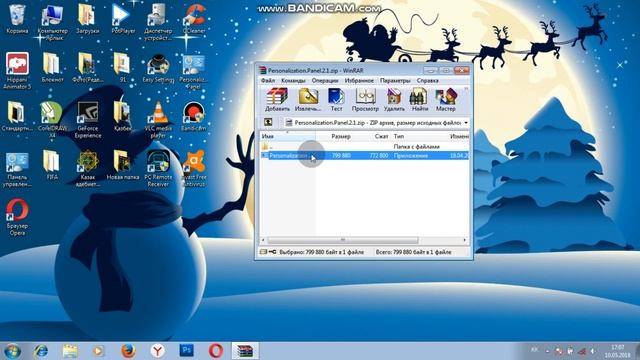
Task: Select the VLC media player icon
Action: pyautogui.click(x=158, y=120)
